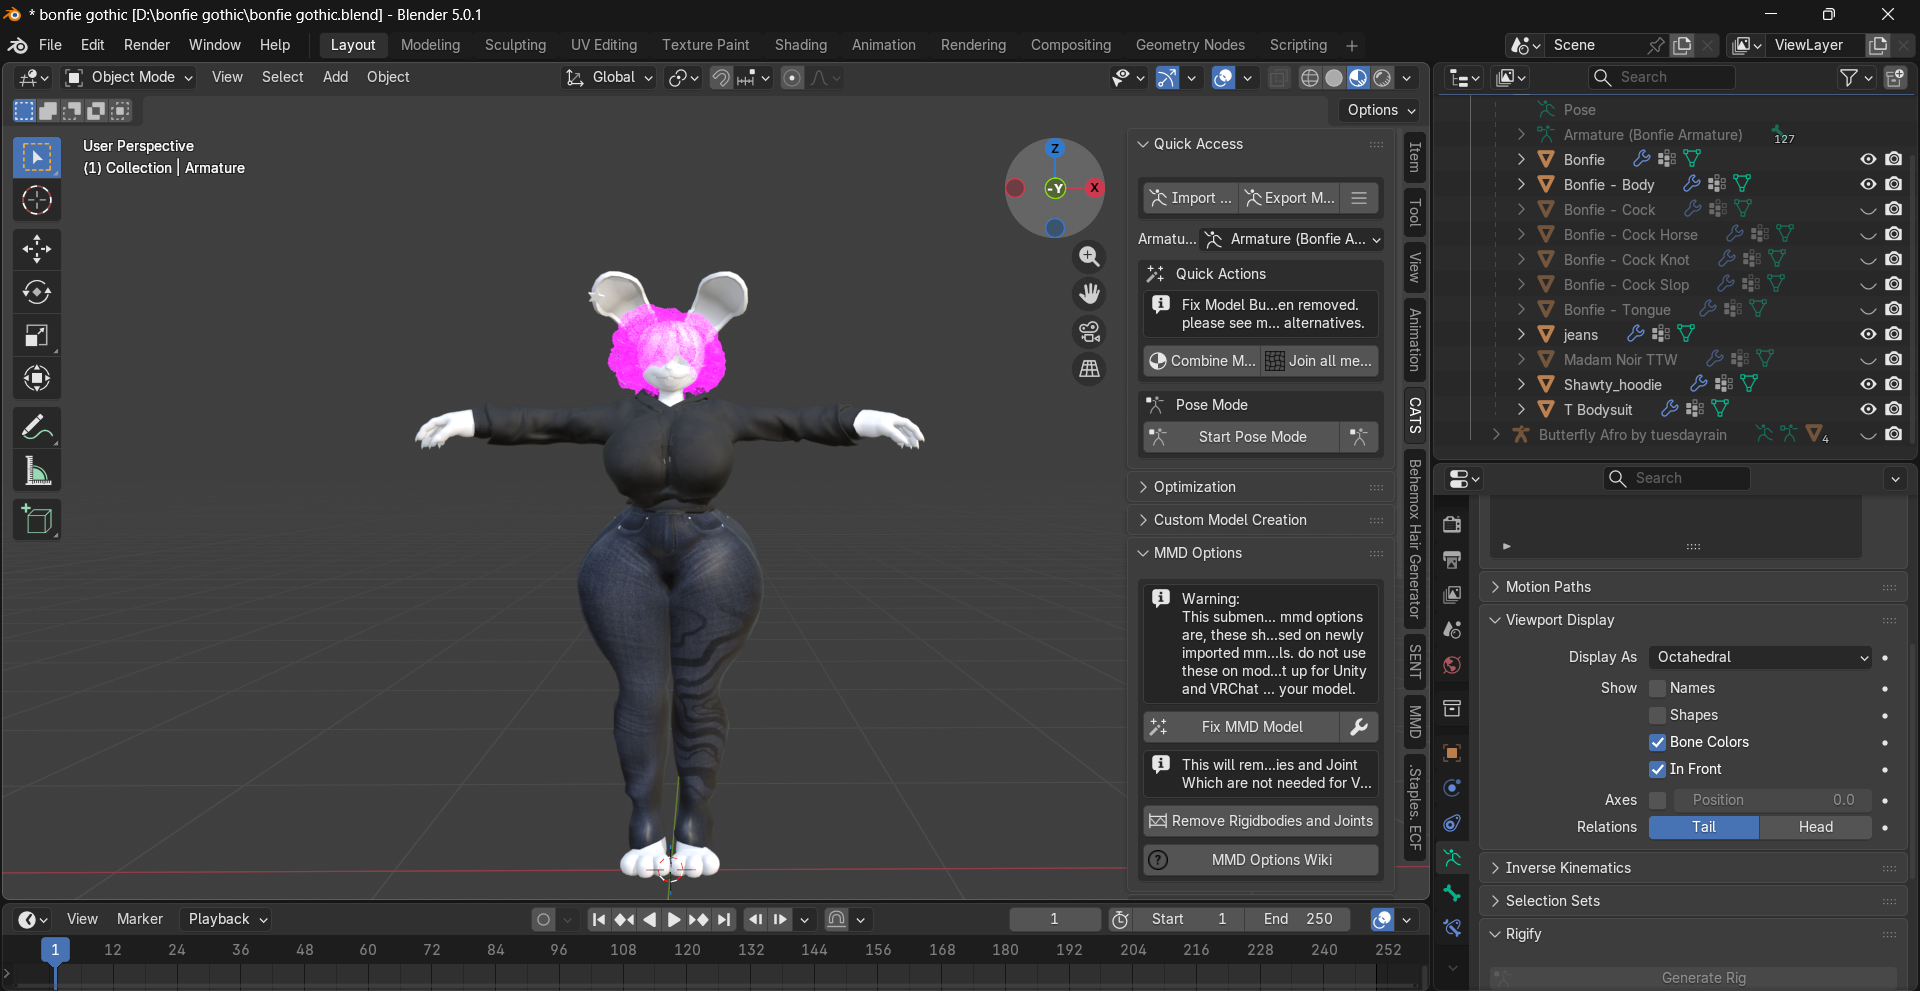Screen dimensions: 1920x991
Task: Click the MMD Fix settings wrench icon
Action: [1359, 727]
